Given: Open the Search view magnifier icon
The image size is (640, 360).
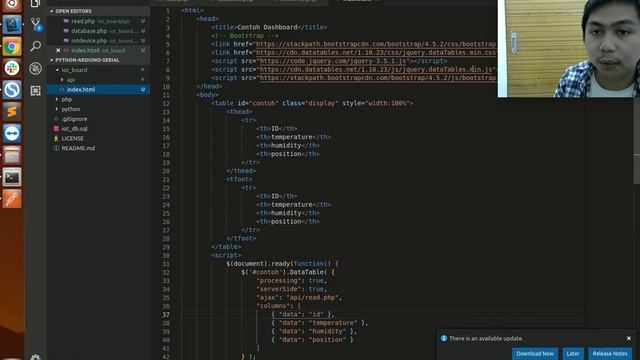Looking at the screenshot, I should pos(36,46).
